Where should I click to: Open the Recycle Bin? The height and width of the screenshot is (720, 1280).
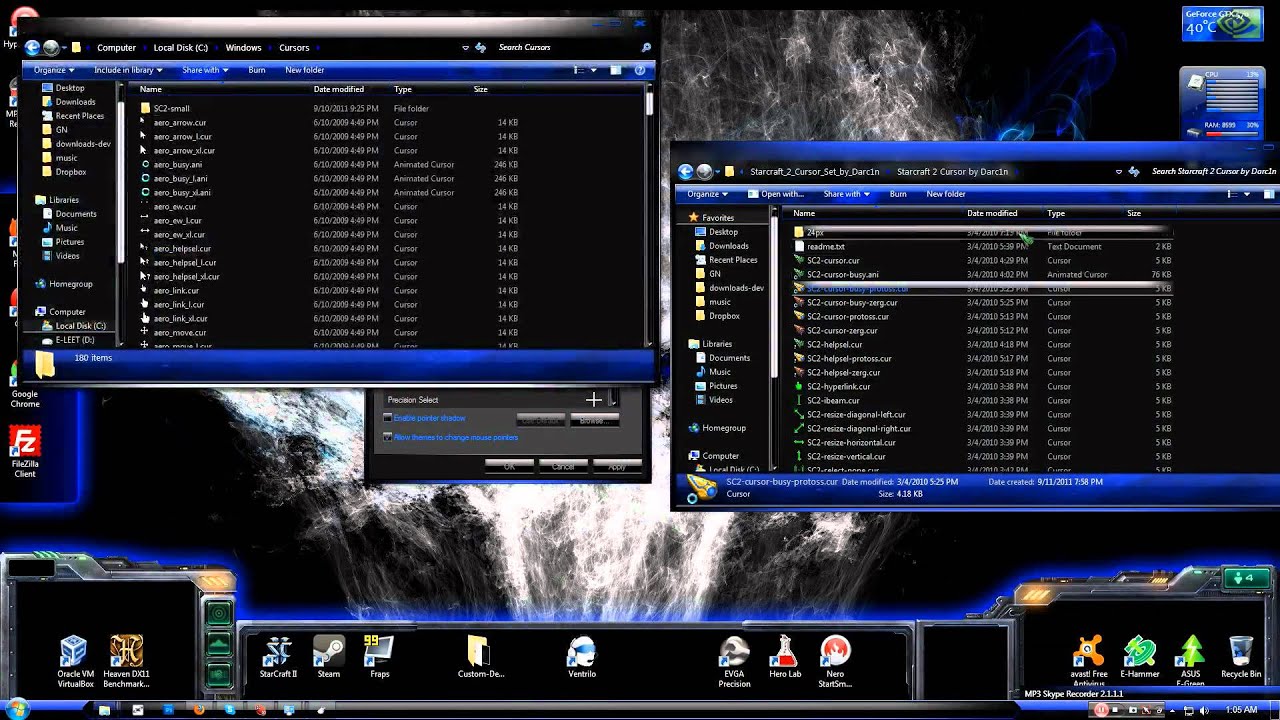[x=1241, y=656]
